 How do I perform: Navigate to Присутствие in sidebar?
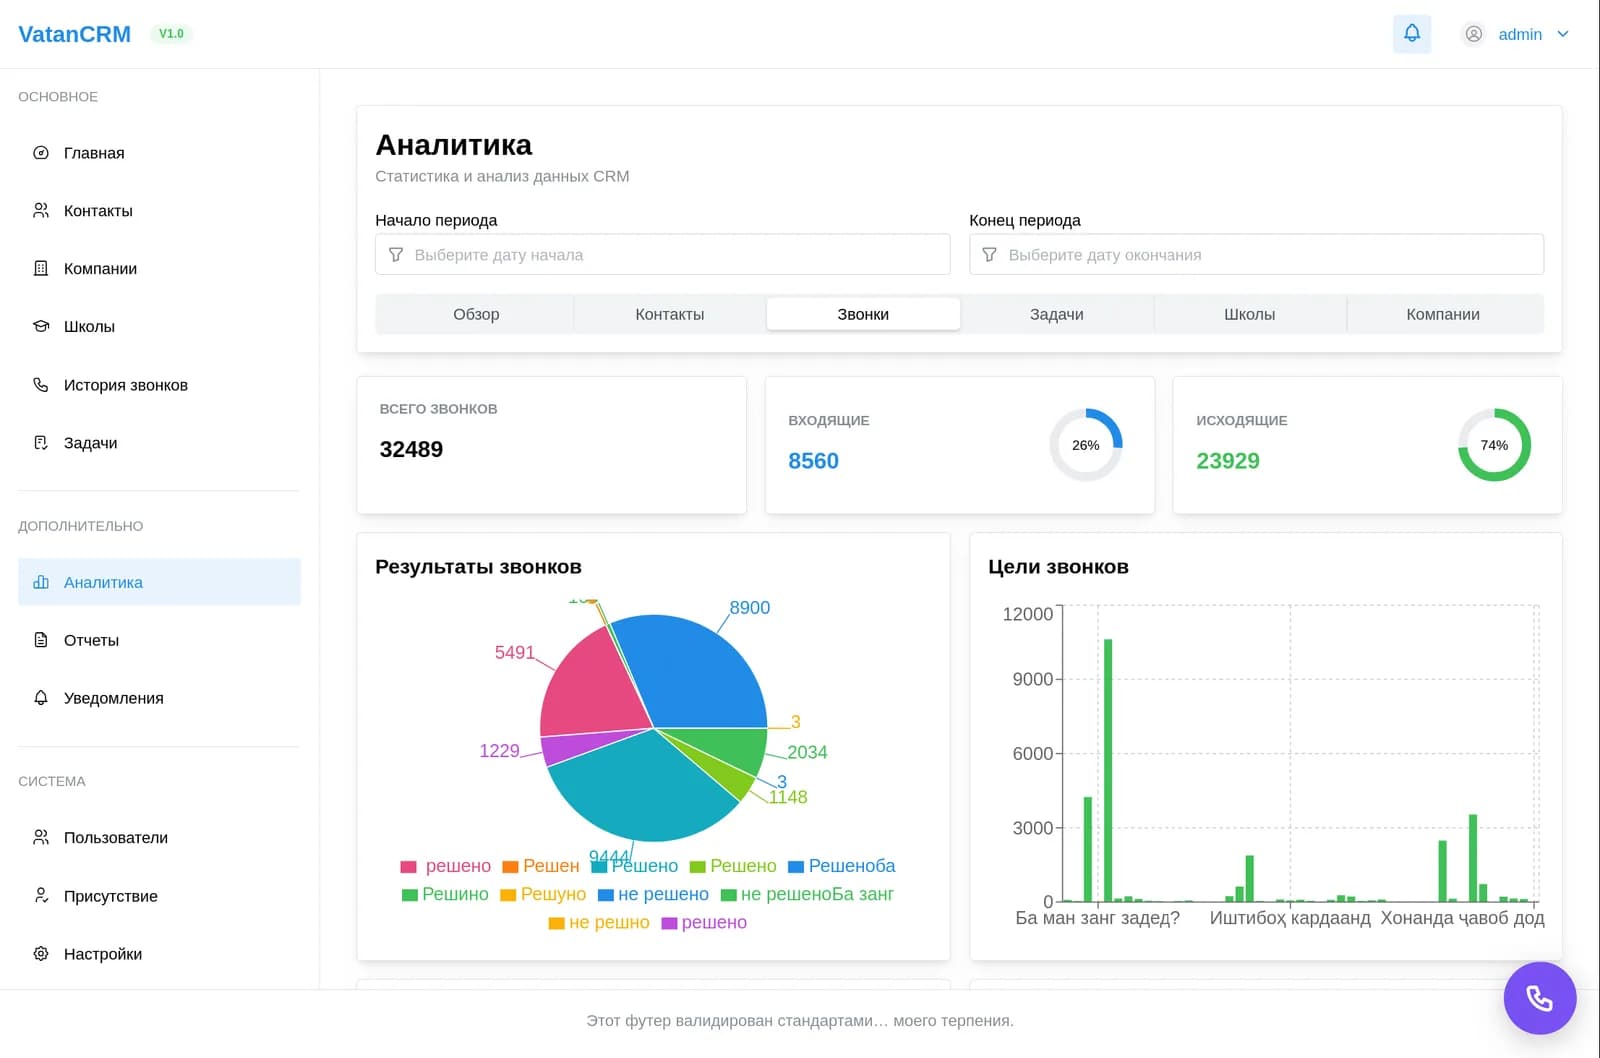coord(159,896)
